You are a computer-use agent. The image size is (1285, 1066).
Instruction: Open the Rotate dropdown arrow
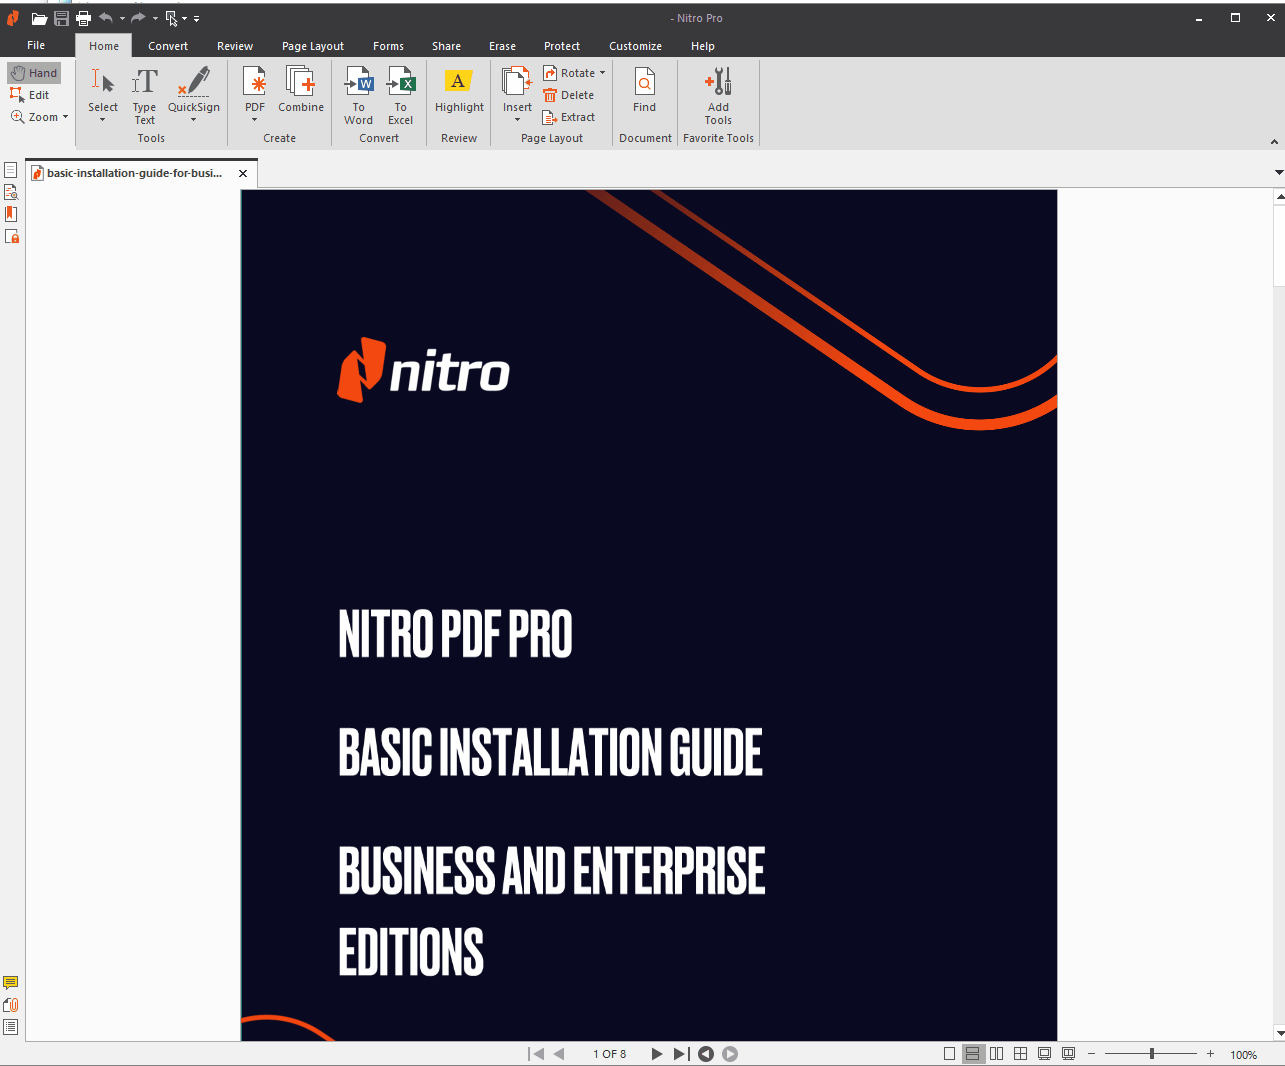(602, 73)
